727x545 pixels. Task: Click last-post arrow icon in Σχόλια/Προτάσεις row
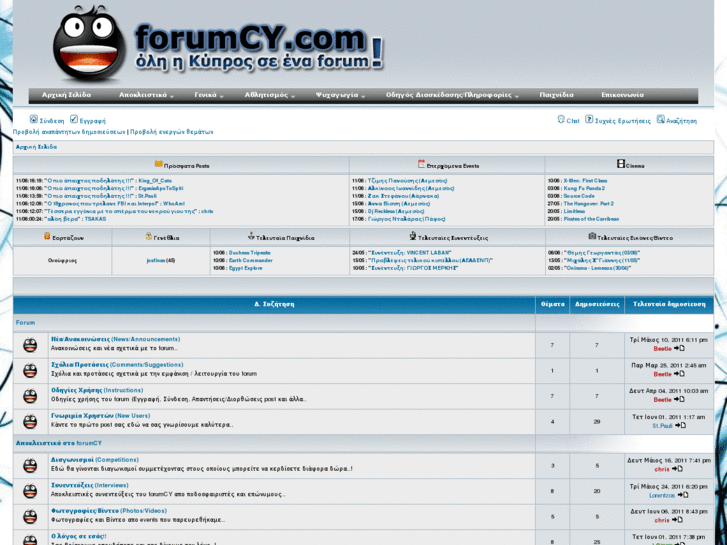(679, 374)
